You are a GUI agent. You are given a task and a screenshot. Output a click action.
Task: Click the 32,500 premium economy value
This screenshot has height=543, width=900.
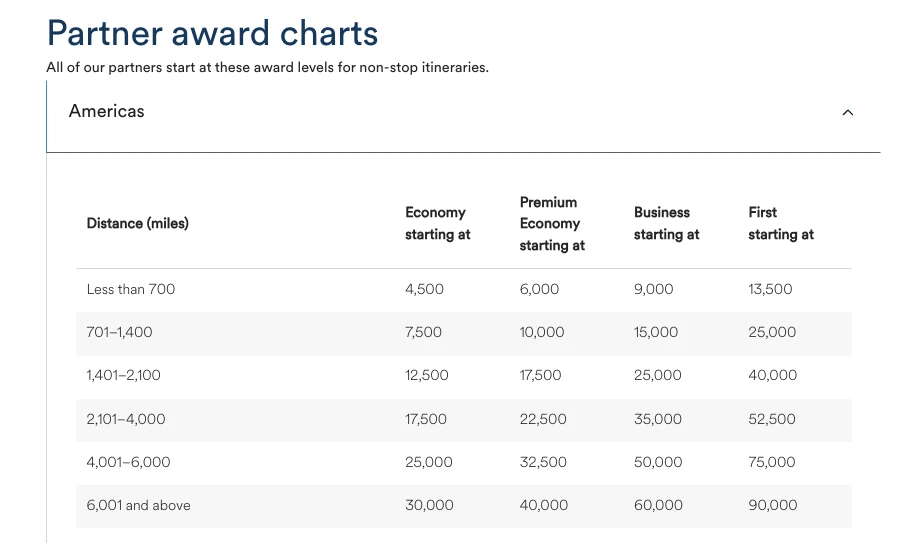[x=543, y=462]
